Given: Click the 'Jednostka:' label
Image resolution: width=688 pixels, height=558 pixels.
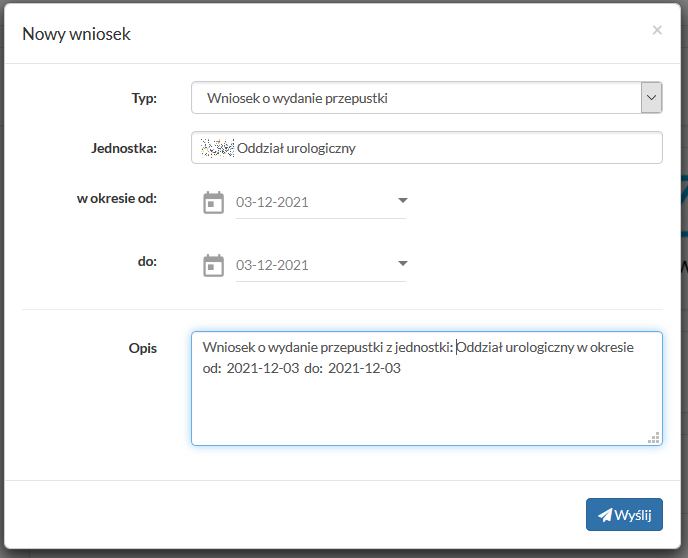Looking at the screenshot, I should pos(123,148).
